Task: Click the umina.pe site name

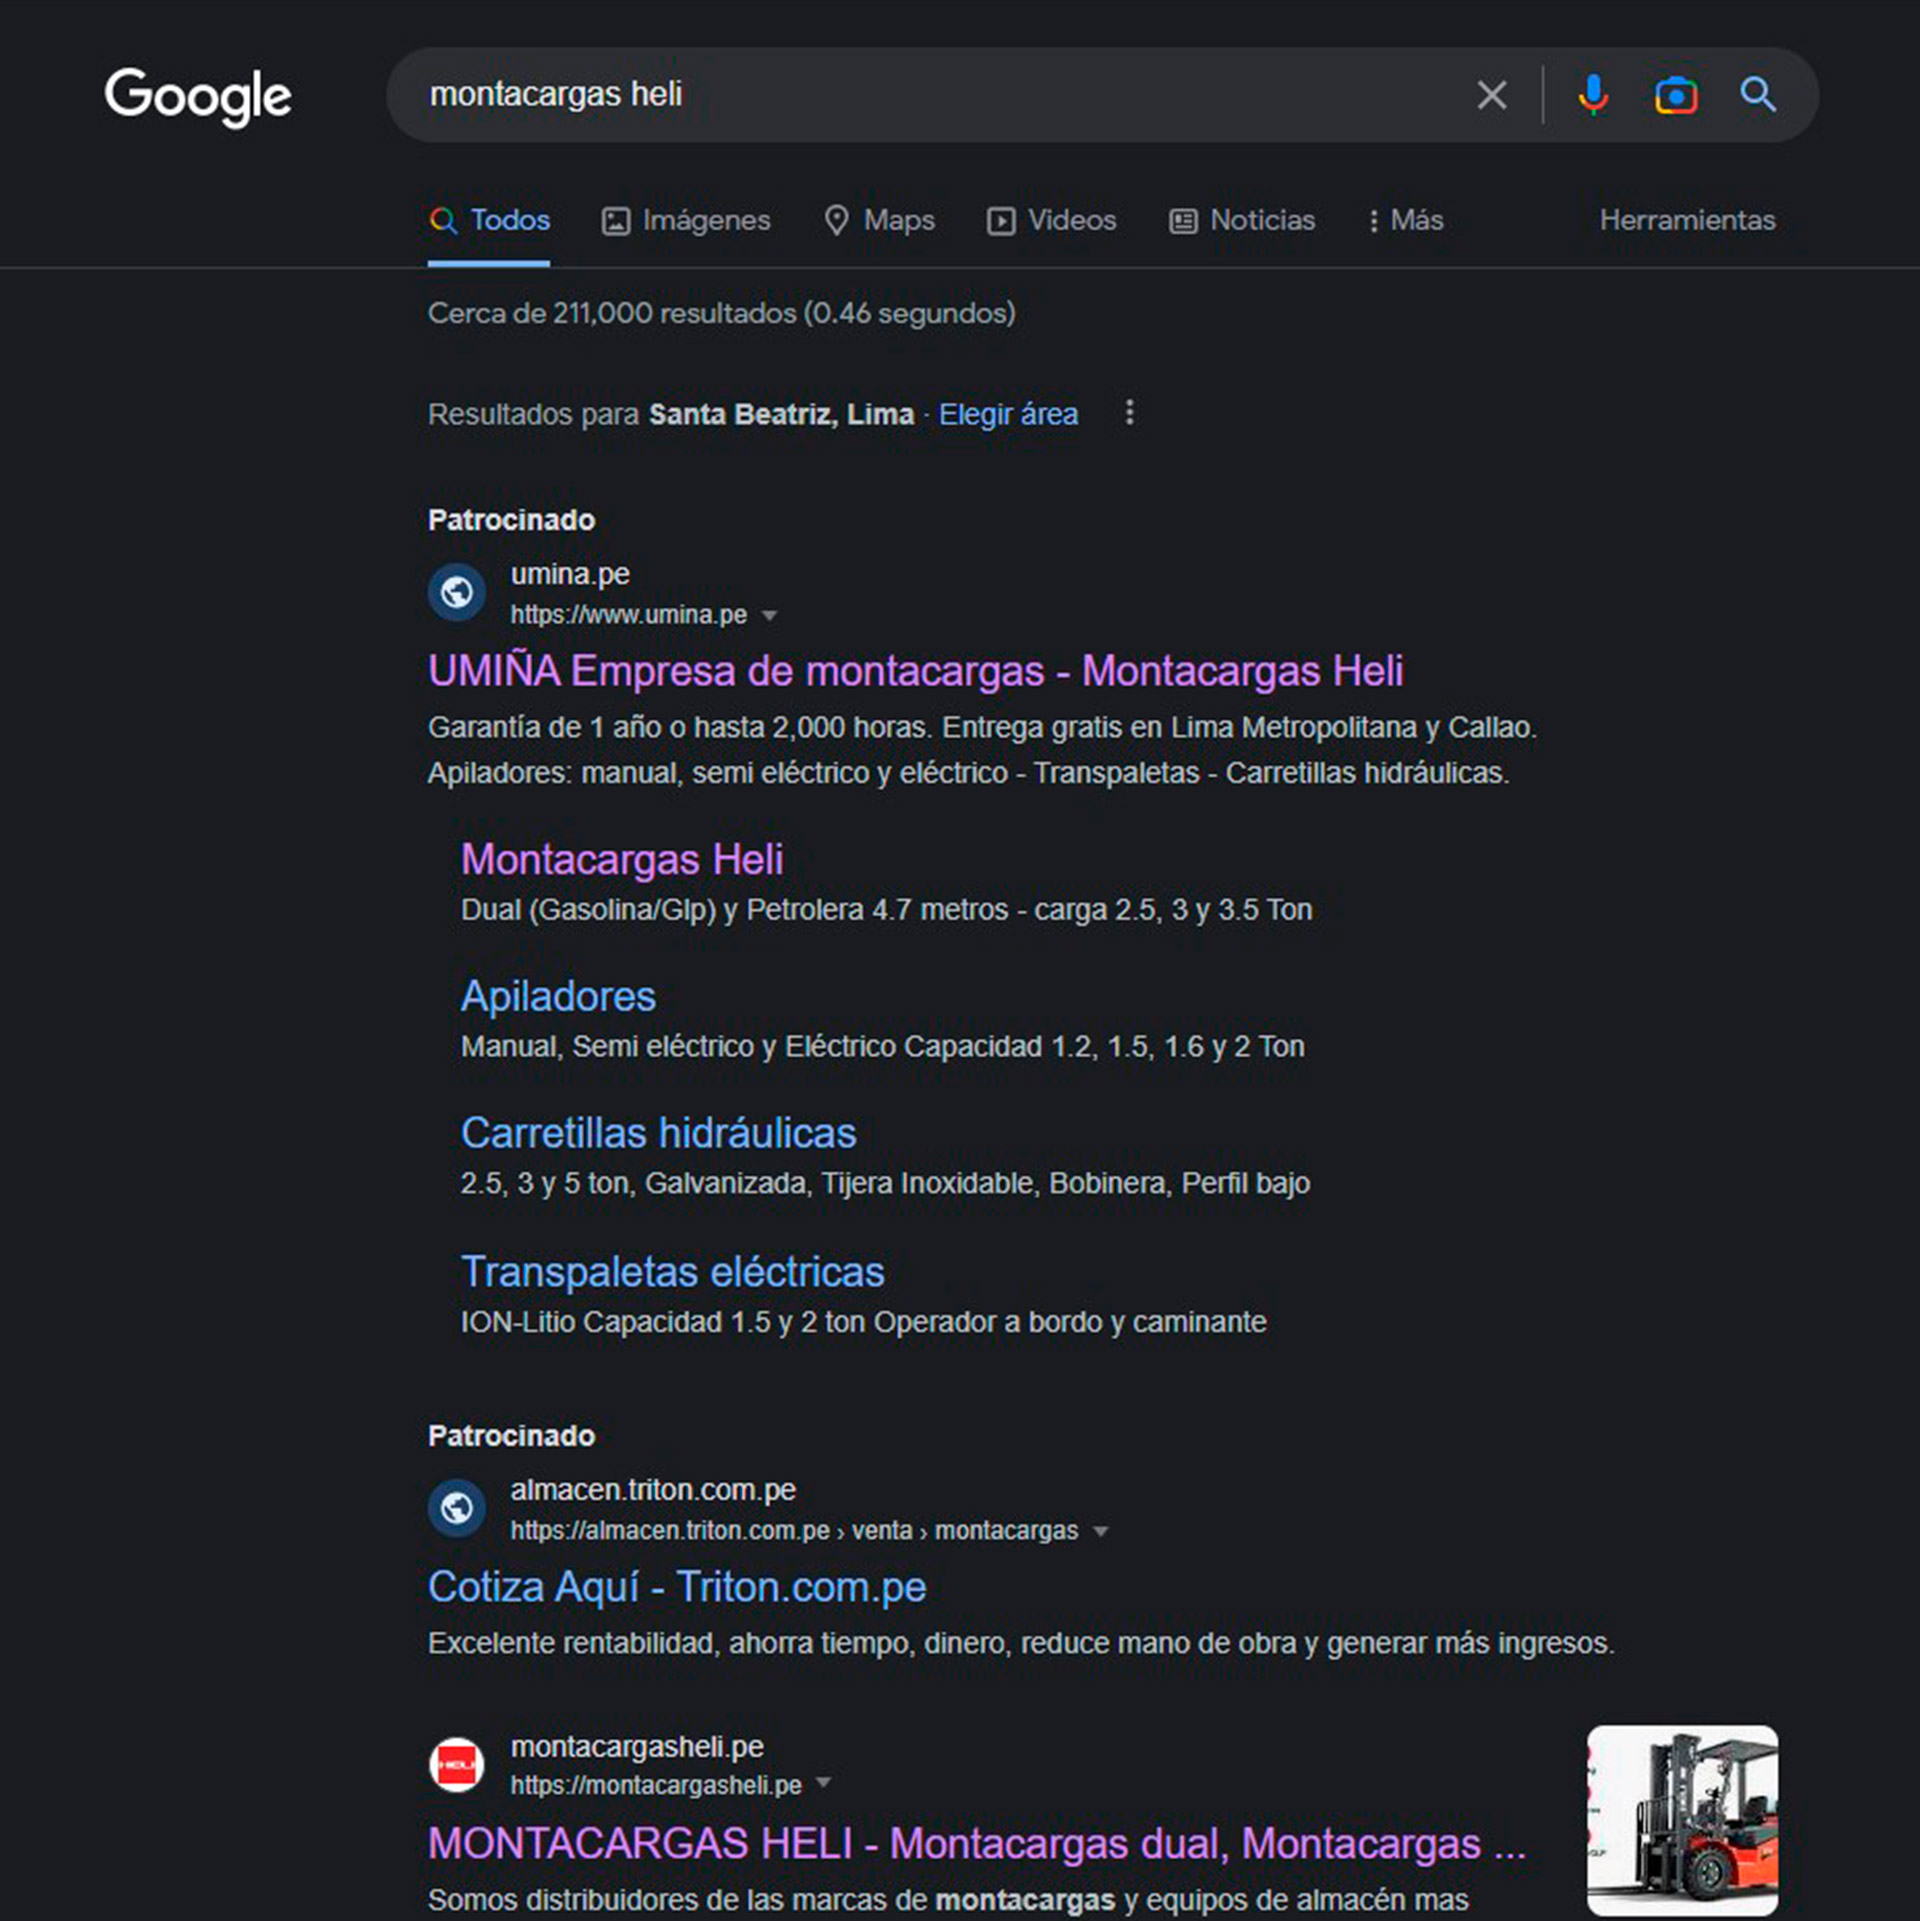Action: coord(570,574)
